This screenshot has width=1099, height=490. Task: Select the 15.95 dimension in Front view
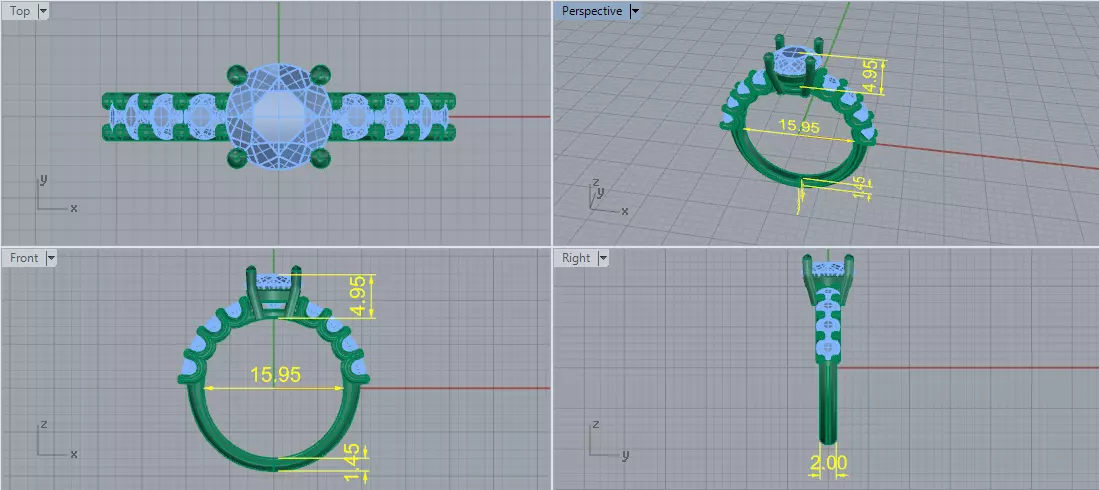[275, 375]
